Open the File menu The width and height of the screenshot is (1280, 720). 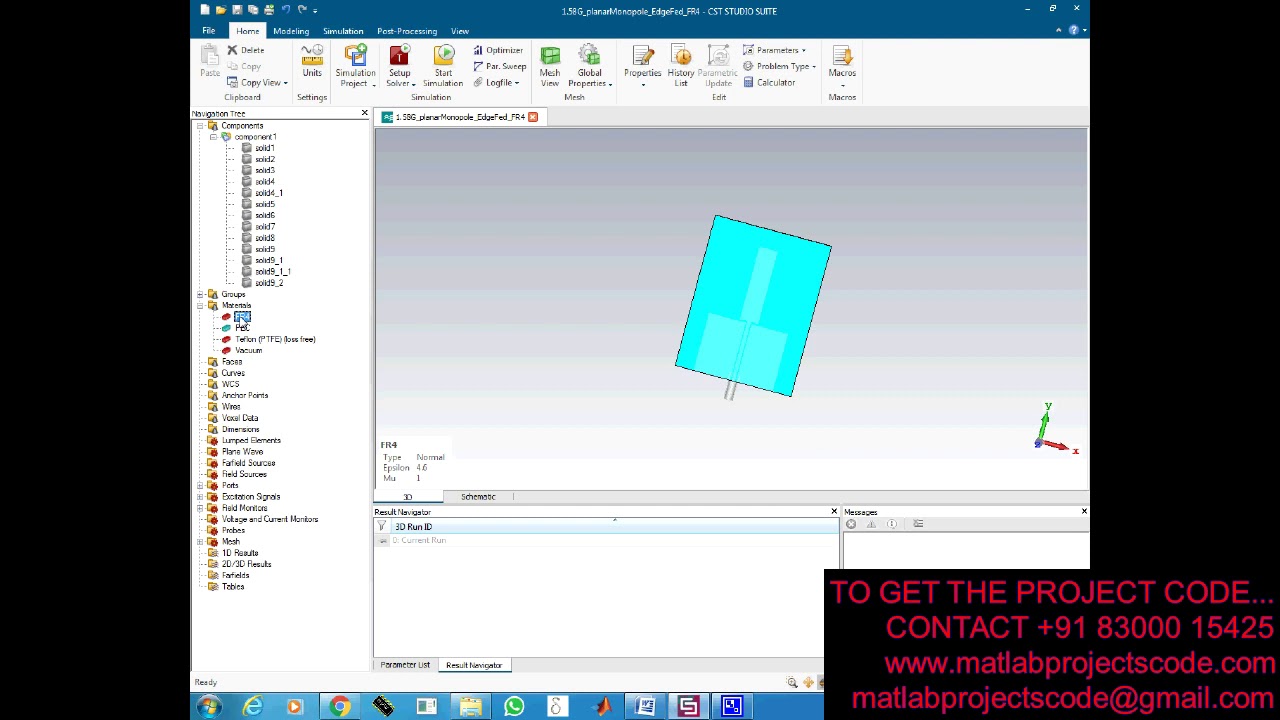(x=209, y=31)
